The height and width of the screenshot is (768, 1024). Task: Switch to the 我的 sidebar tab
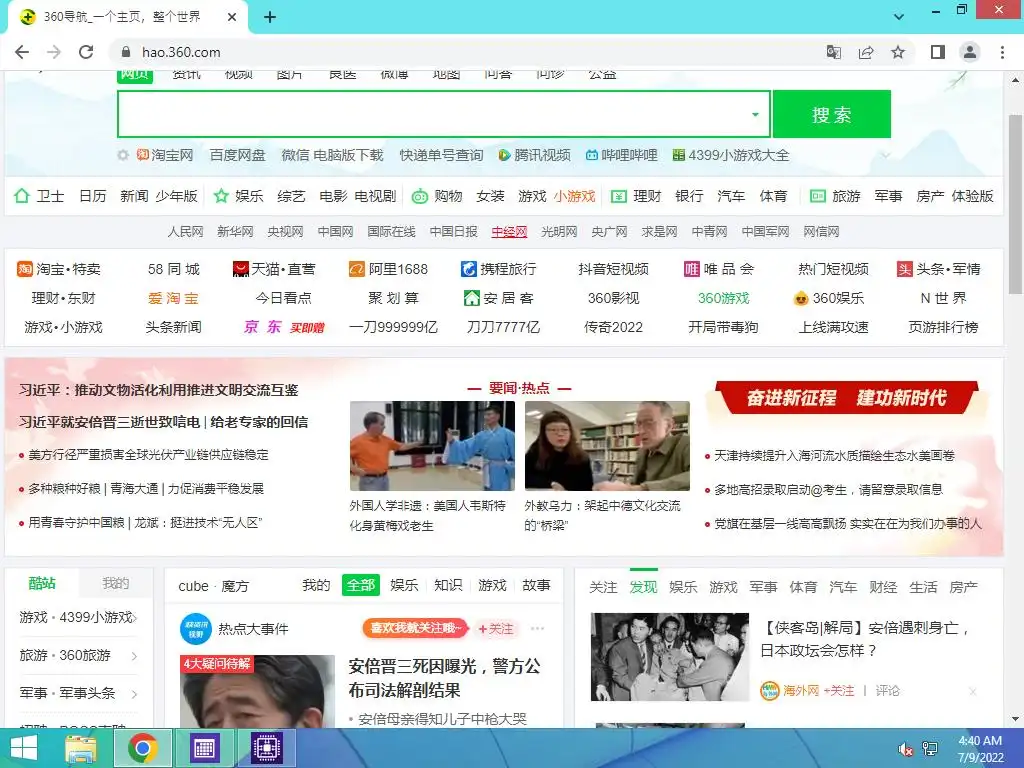(116, 583)
